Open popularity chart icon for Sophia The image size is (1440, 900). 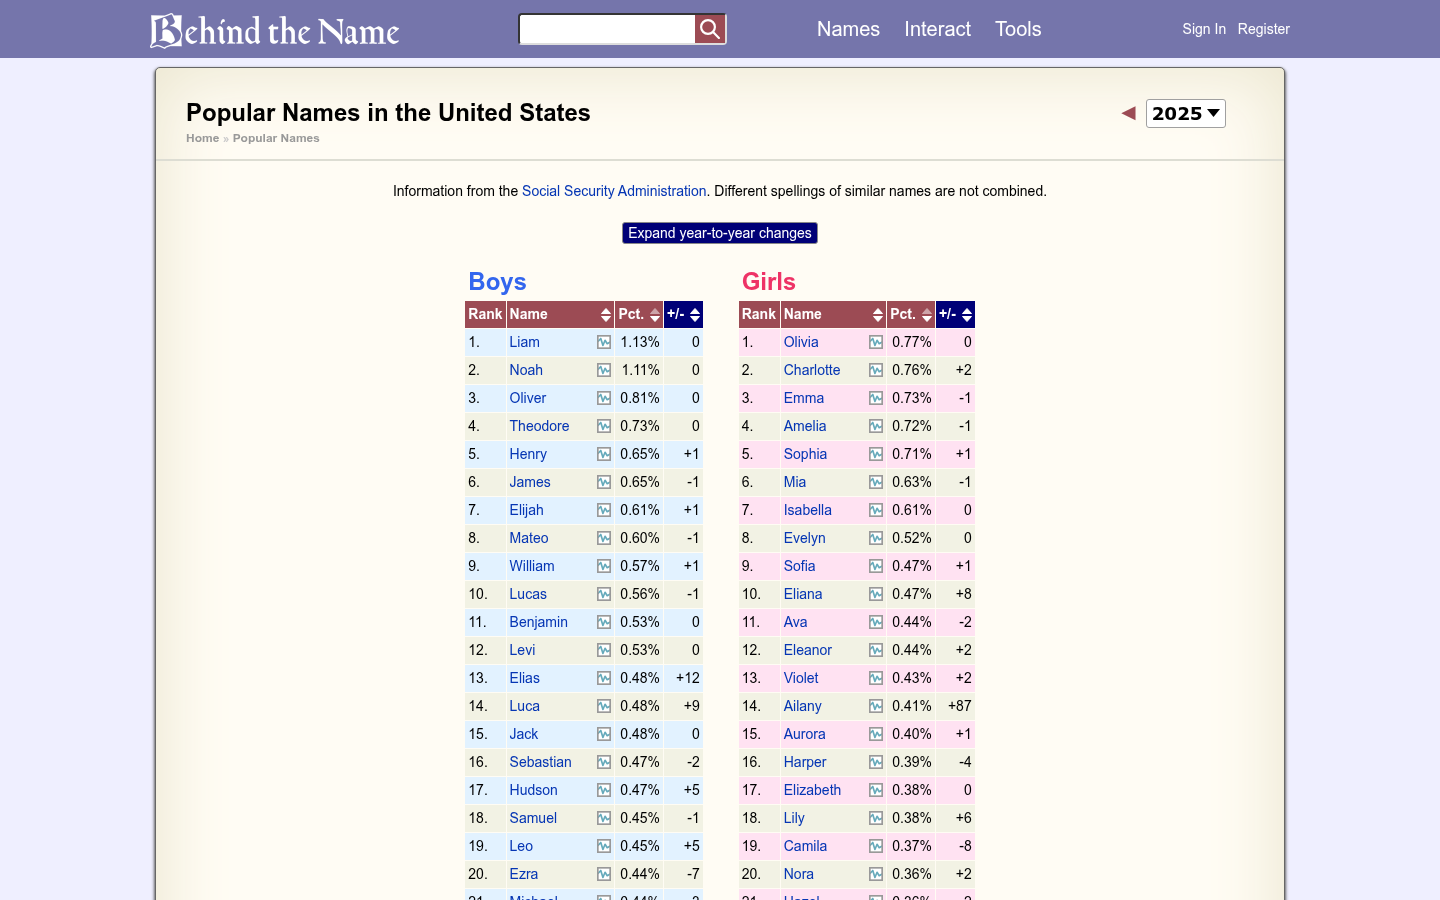tap(876, 454)
